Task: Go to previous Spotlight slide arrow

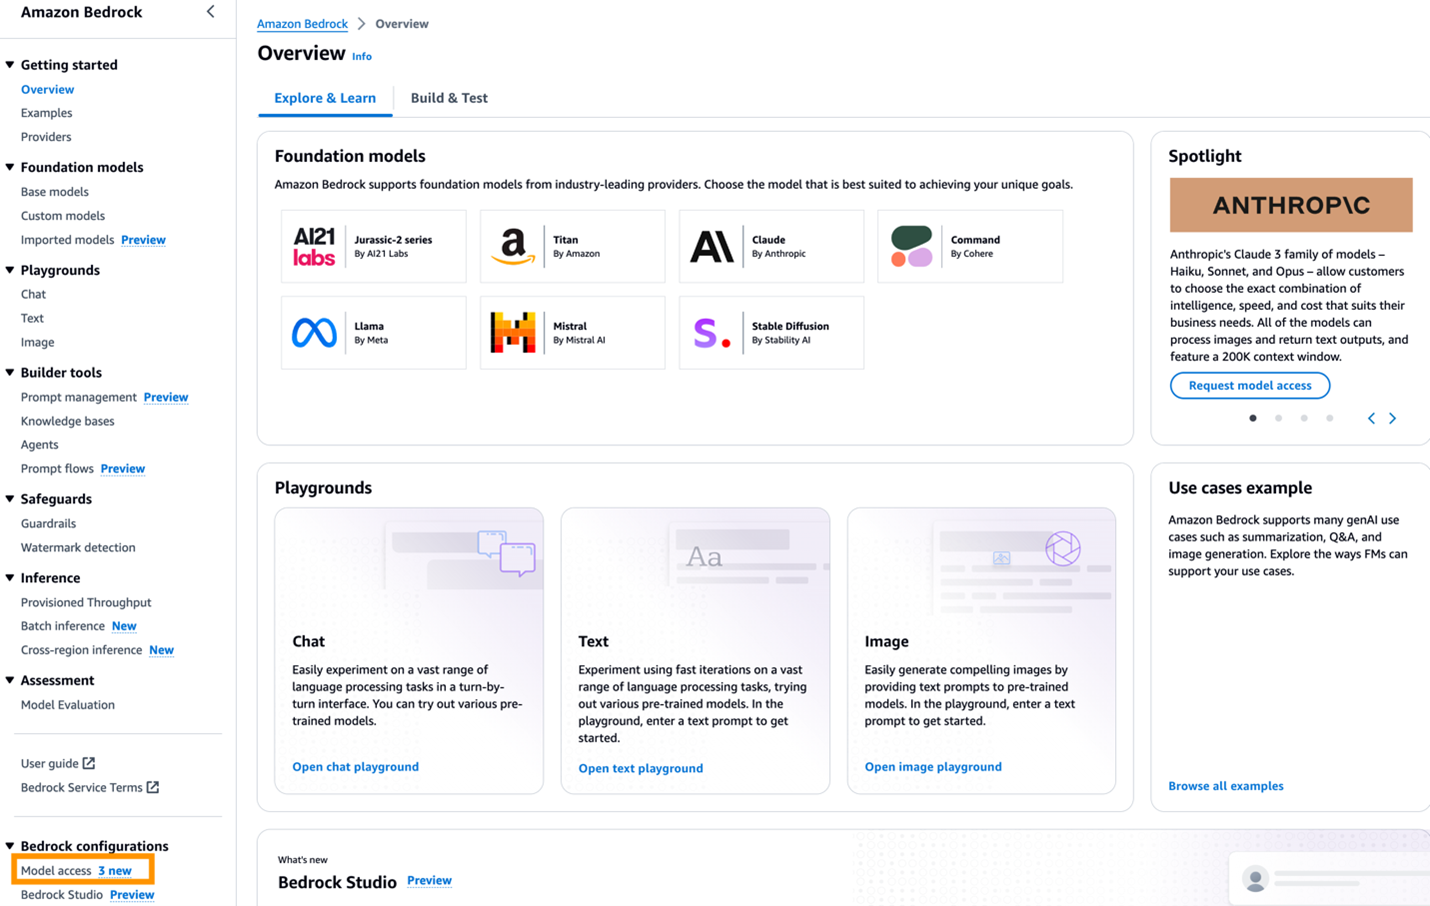Action: [1371, 418]
